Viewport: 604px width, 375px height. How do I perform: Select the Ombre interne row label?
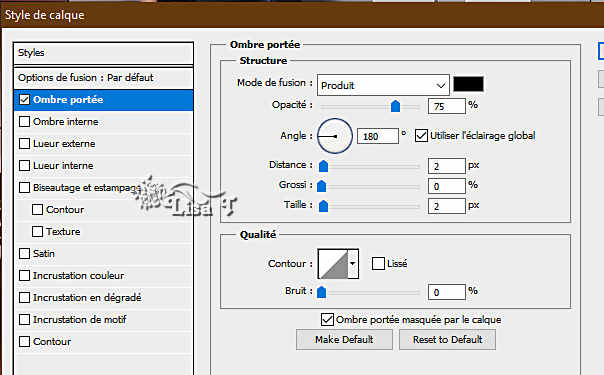click(x=65, y=122)
